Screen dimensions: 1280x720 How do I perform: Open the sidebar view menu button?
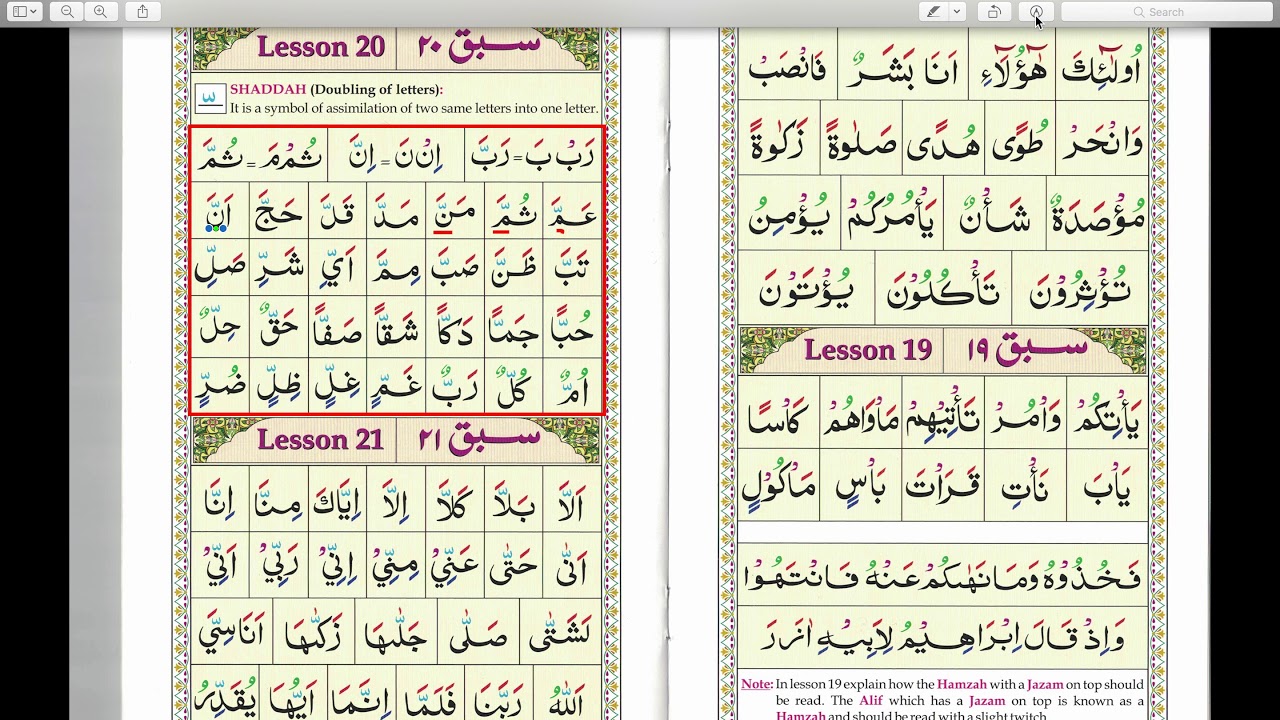point(25,12)
